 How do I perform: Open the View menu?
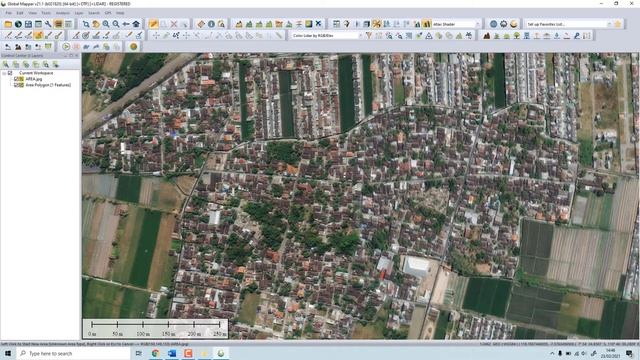[x=32, y=13]
